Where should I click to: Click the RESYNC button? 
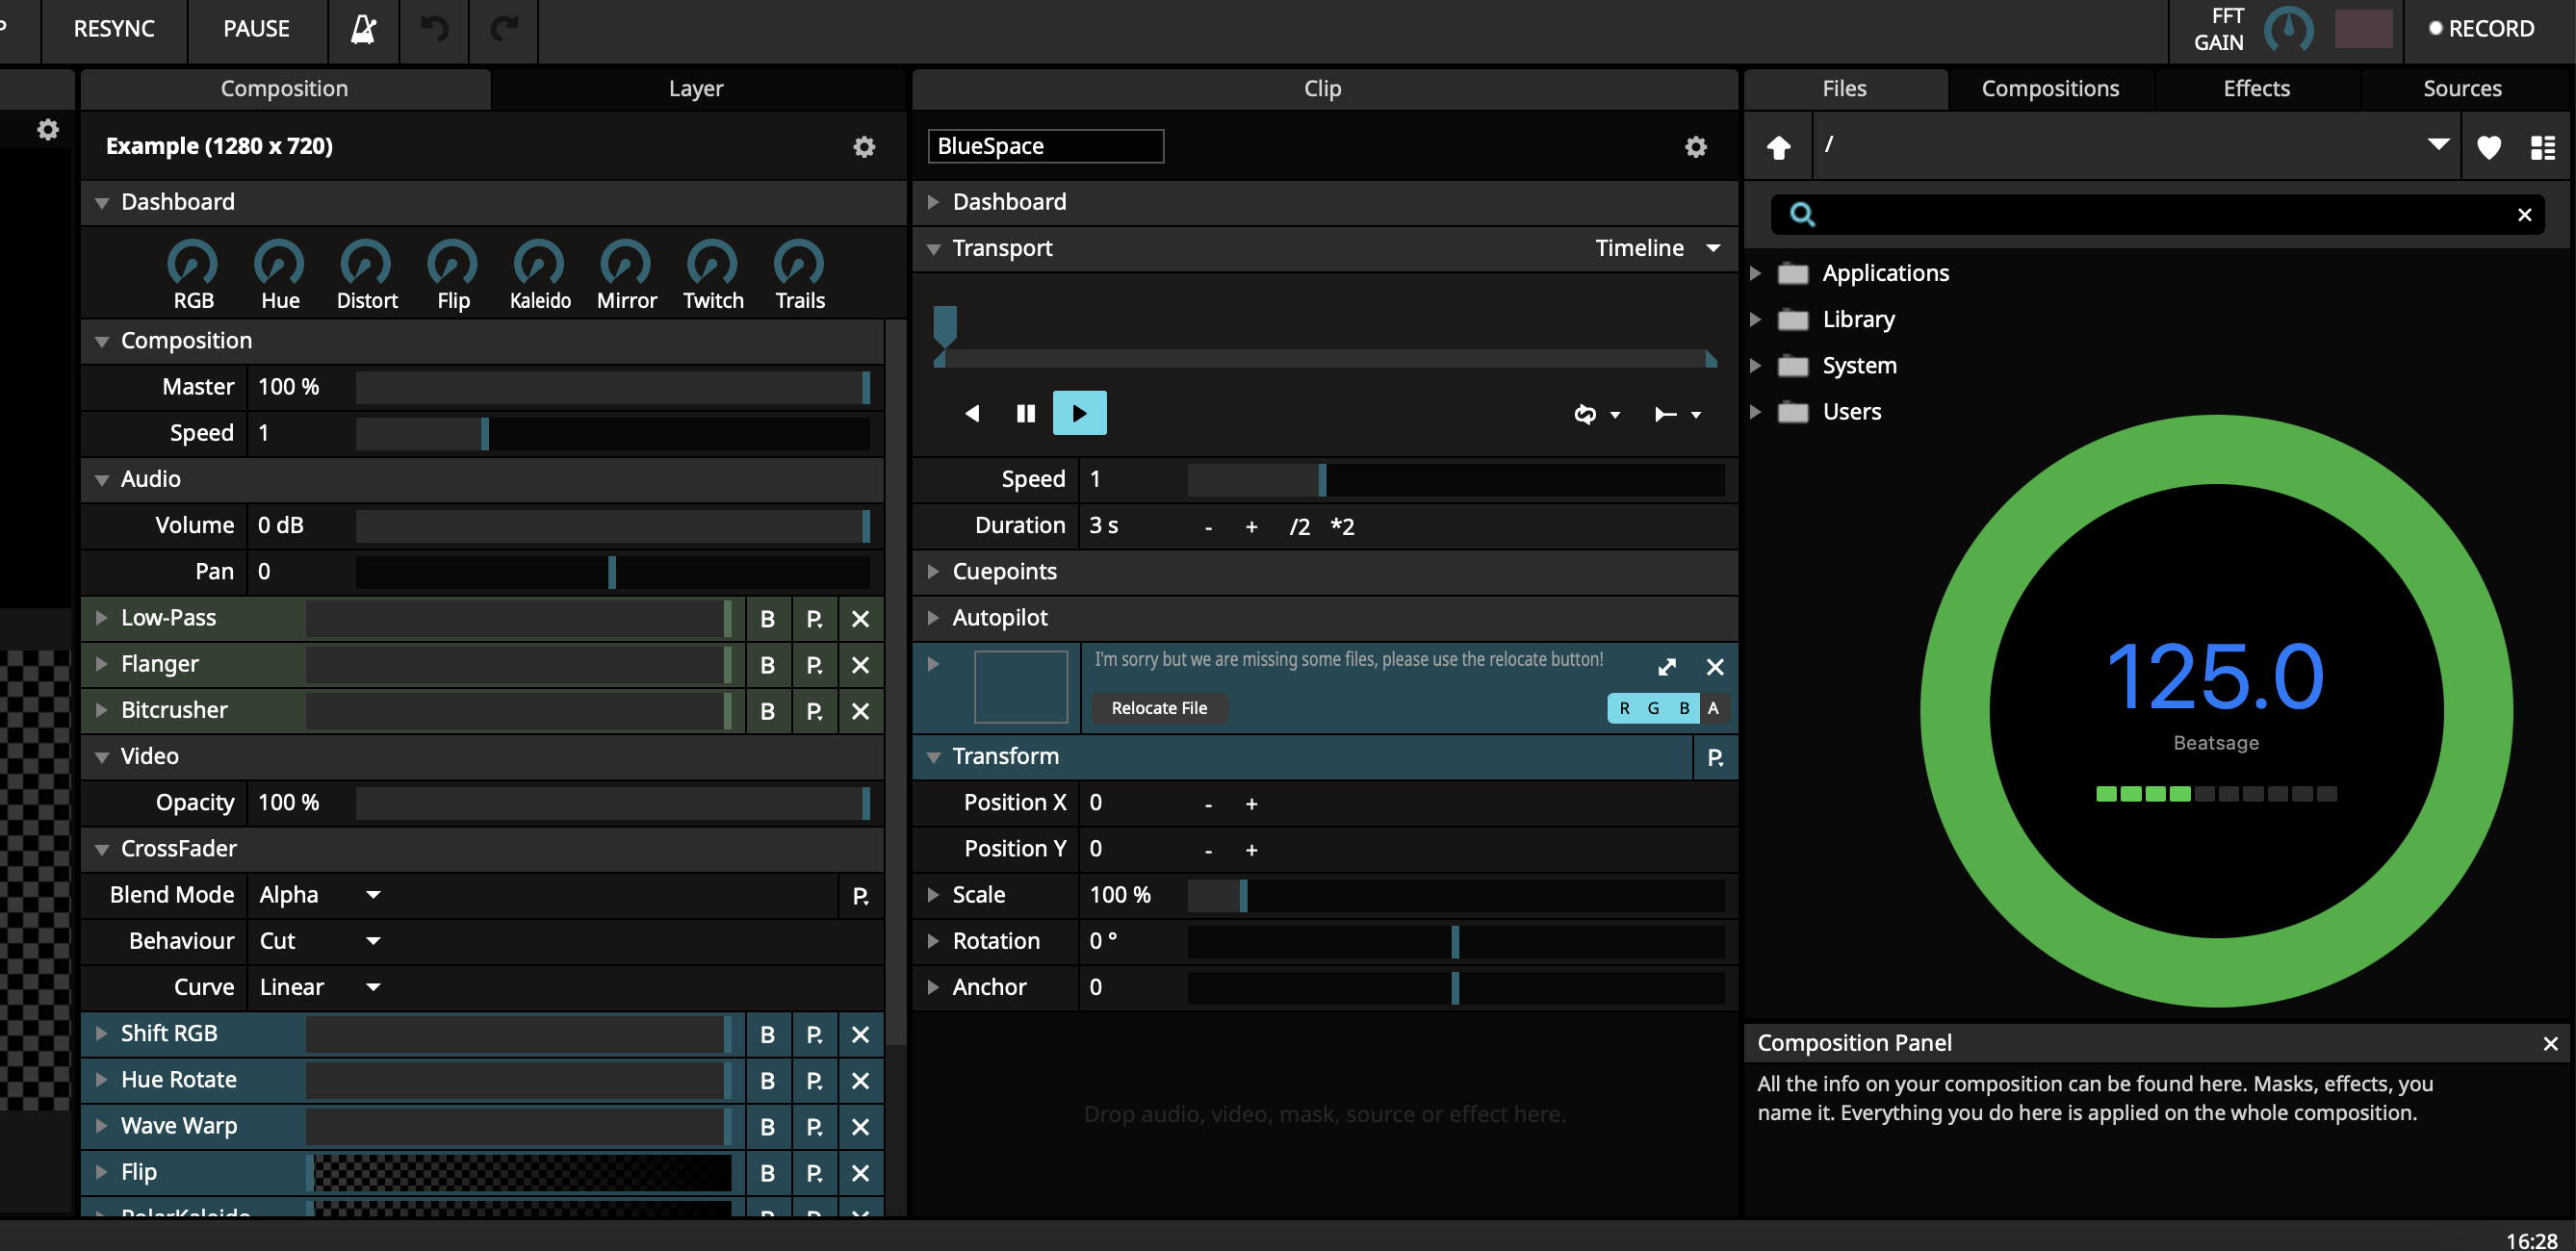coord(114,29)
